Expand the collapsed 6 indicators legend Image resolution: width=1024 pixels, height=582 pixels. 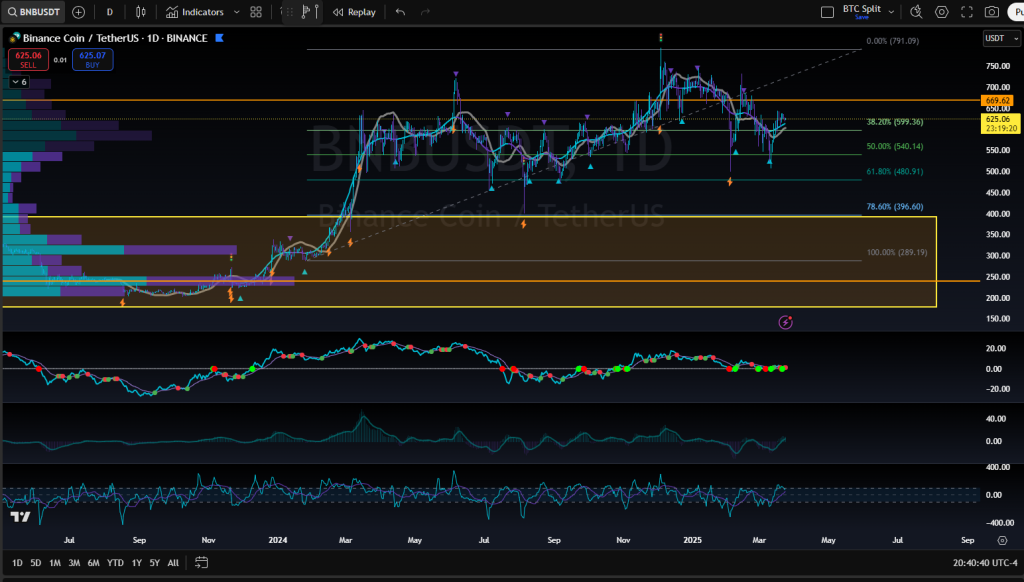point(19,82)
